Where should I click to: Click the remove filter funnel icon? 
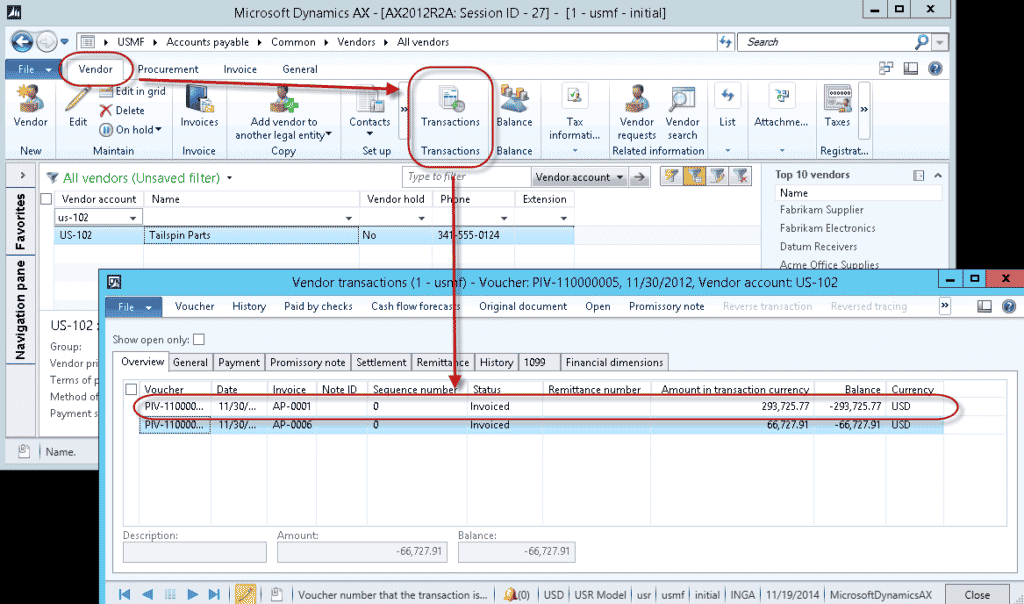point(740,176)
